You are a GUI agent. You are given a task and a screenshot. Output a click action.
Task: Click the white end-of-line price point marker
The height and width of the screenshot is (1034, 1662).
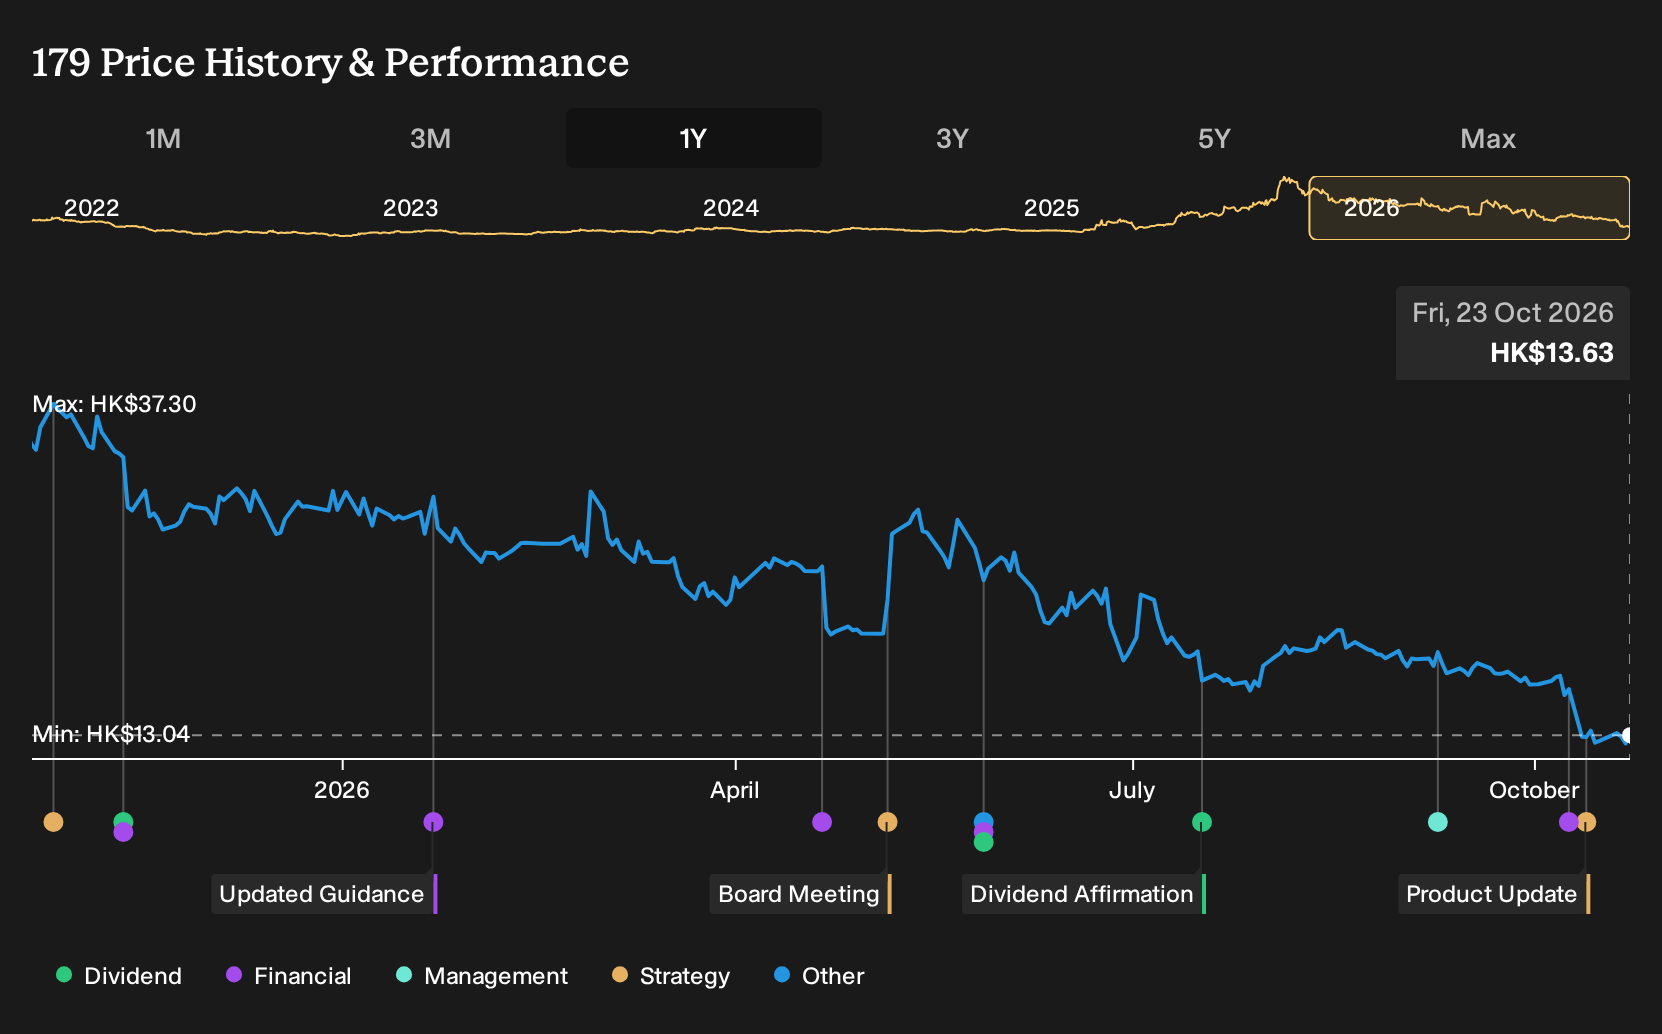(1627, 736)
